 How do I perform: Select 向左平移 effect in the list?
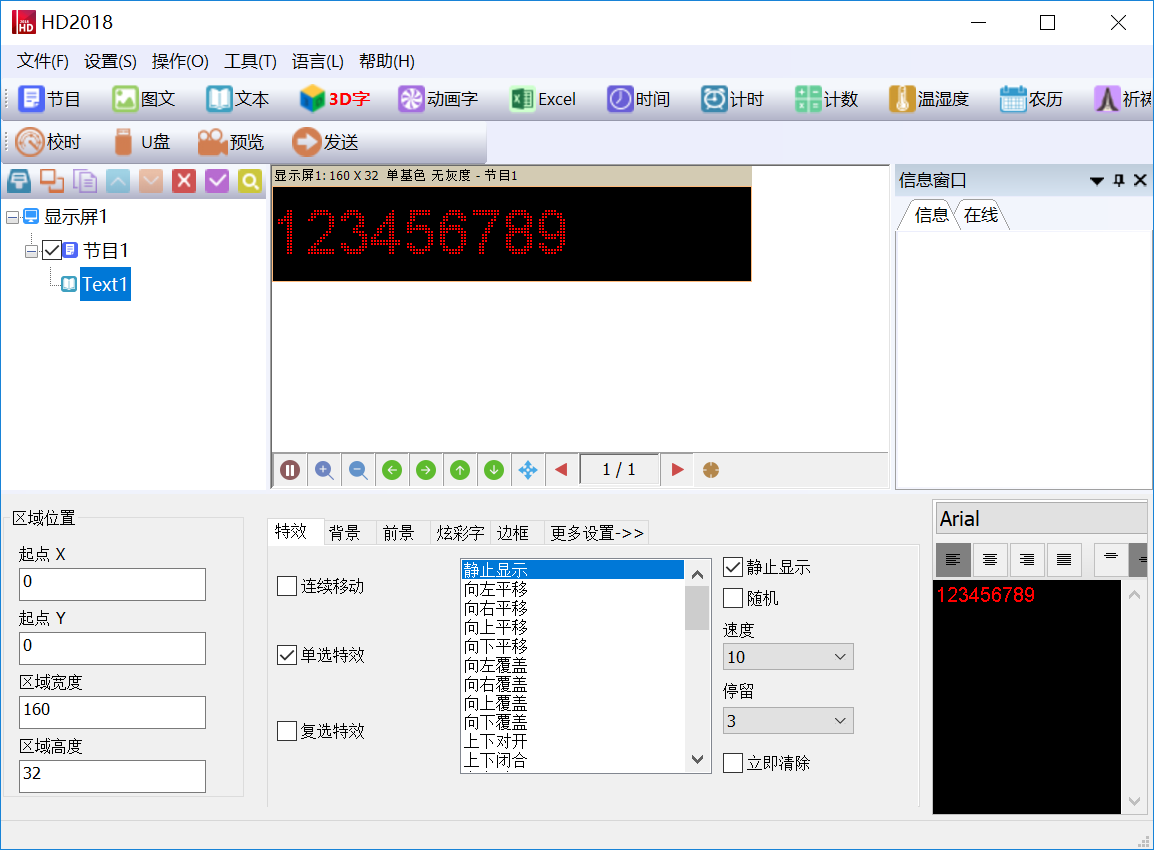click(496, 589)
